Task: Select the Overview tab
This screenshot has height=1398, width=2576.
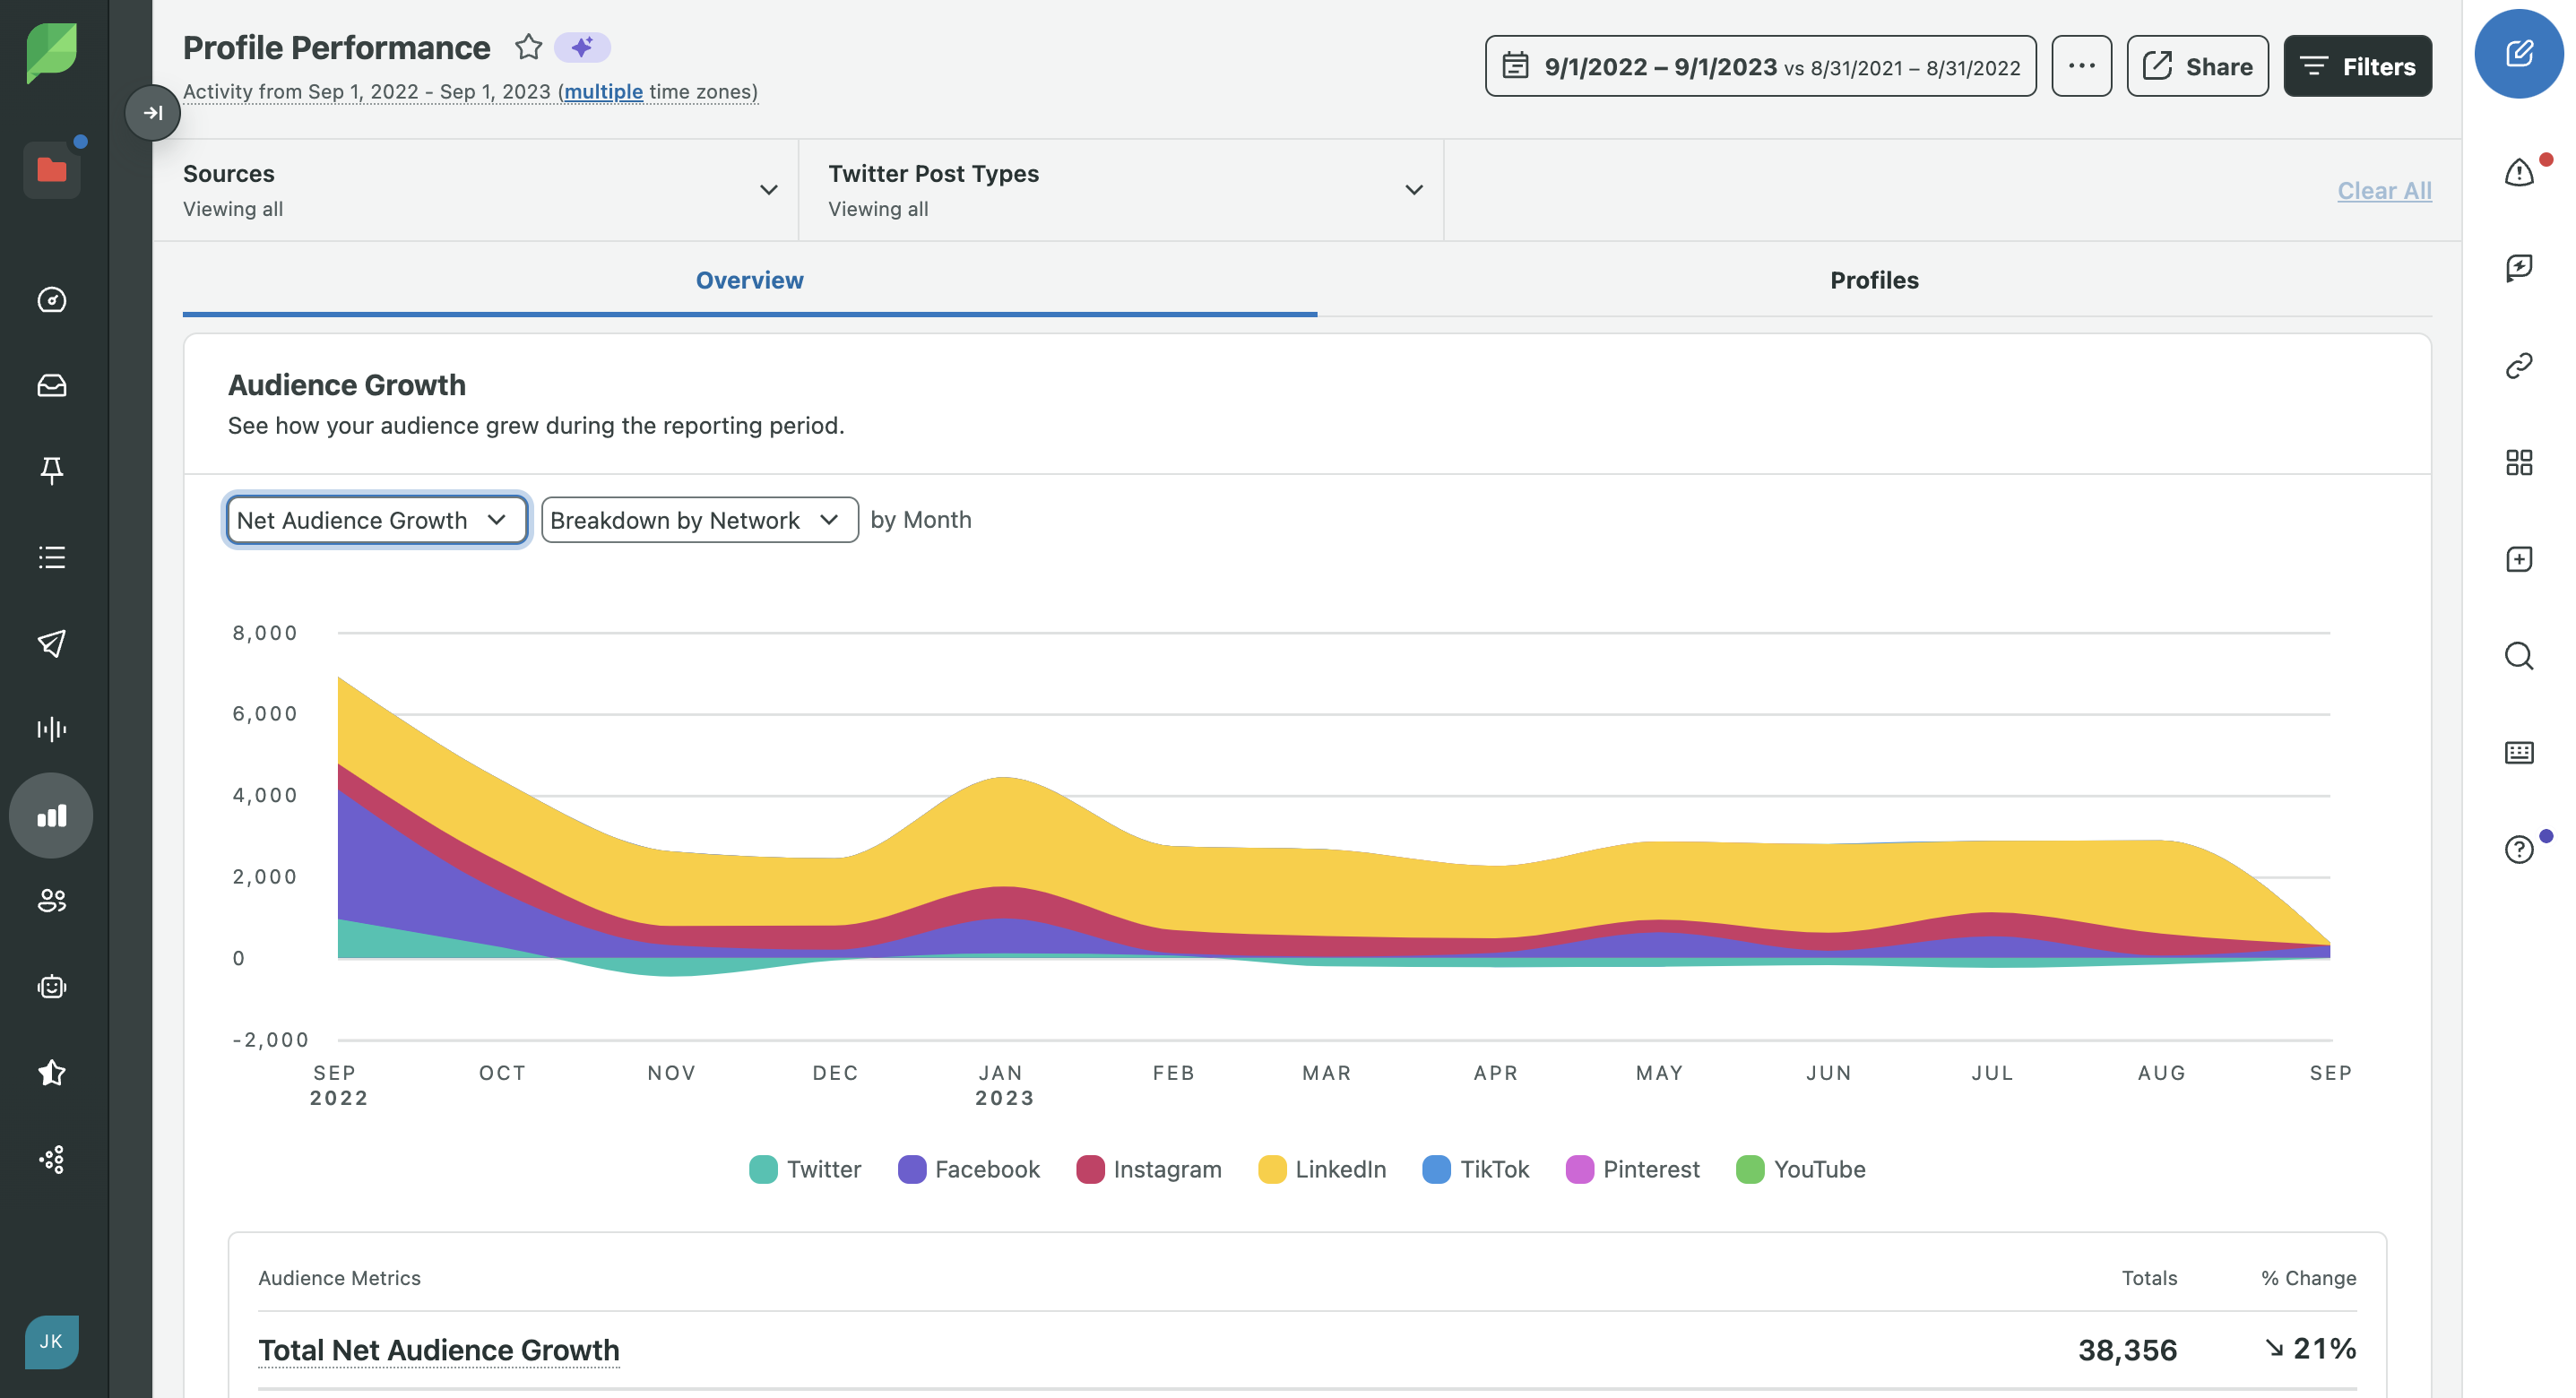Action: coord(749,277)
